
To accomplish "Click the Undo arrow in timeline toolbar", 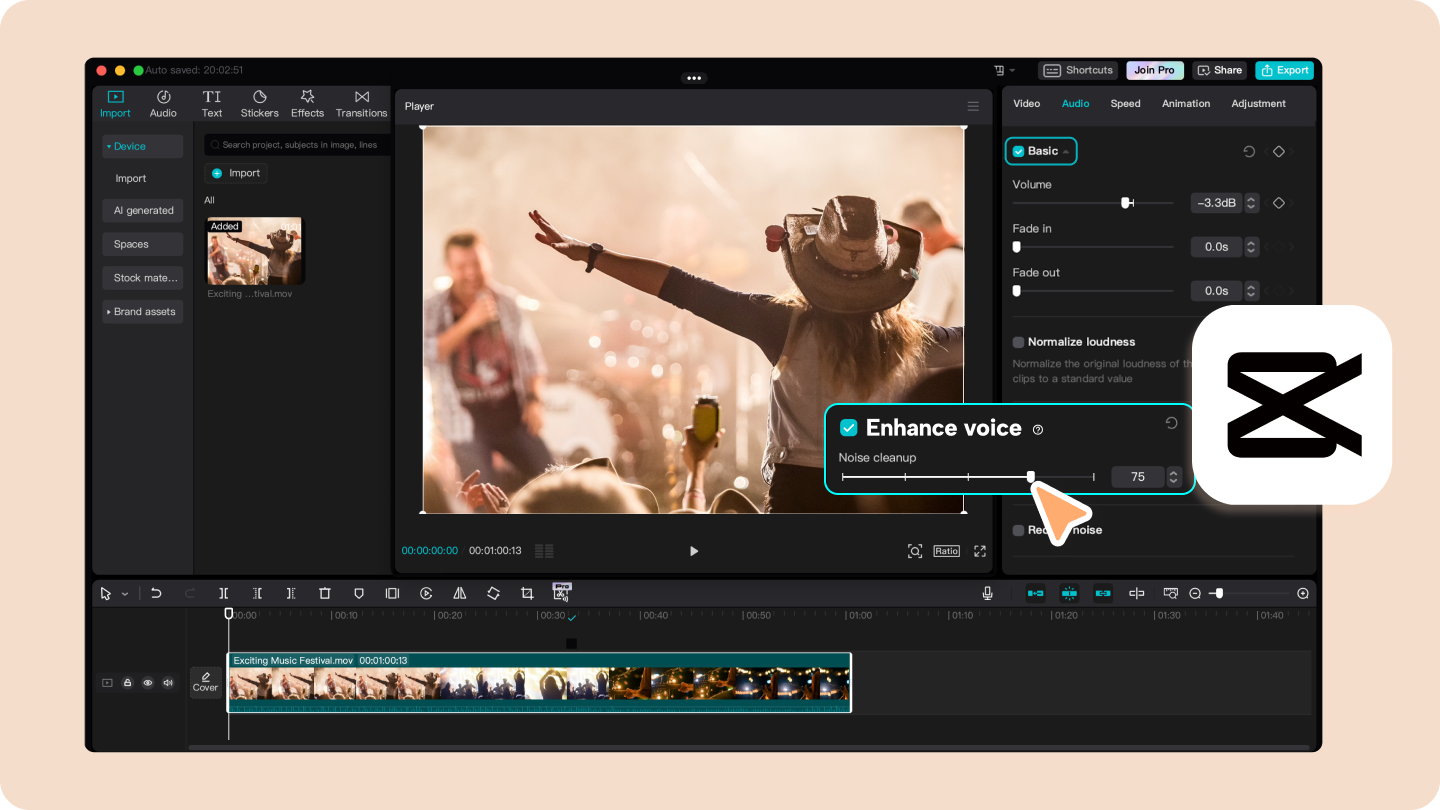I will 156,593.
